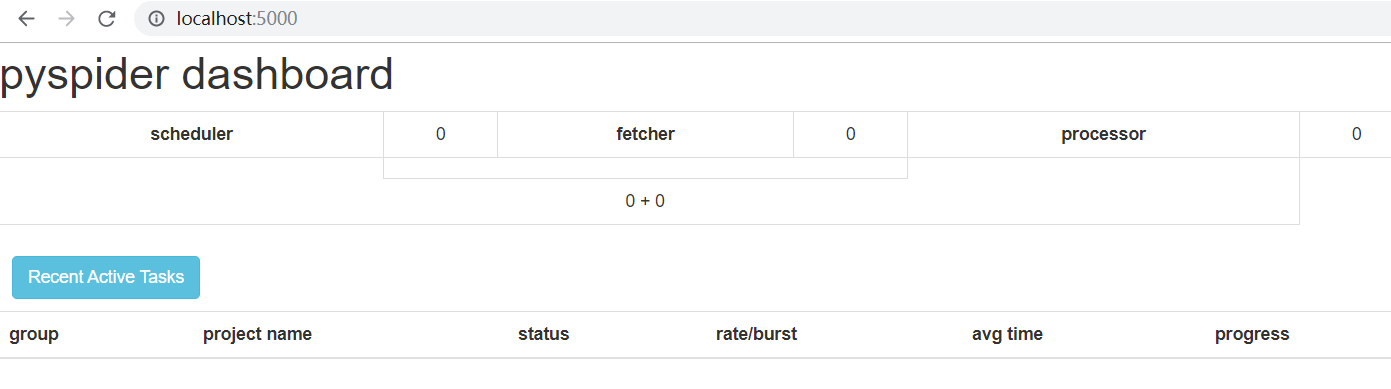This screenshot has height=389, width=1391.
Task: View site information icon in address bar
Action: pos(157,18)
